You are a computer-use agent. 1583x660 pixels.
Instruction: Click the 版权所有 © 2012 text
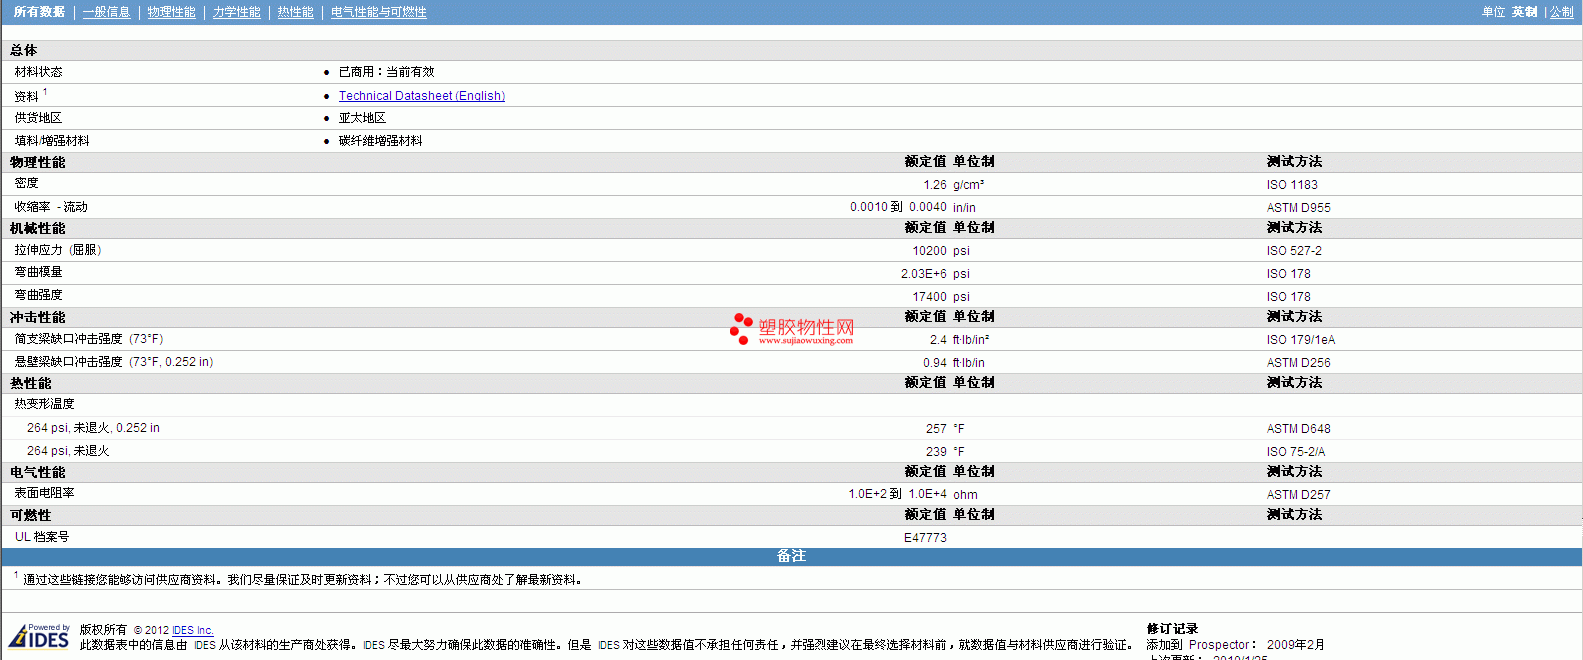point(124,630)
